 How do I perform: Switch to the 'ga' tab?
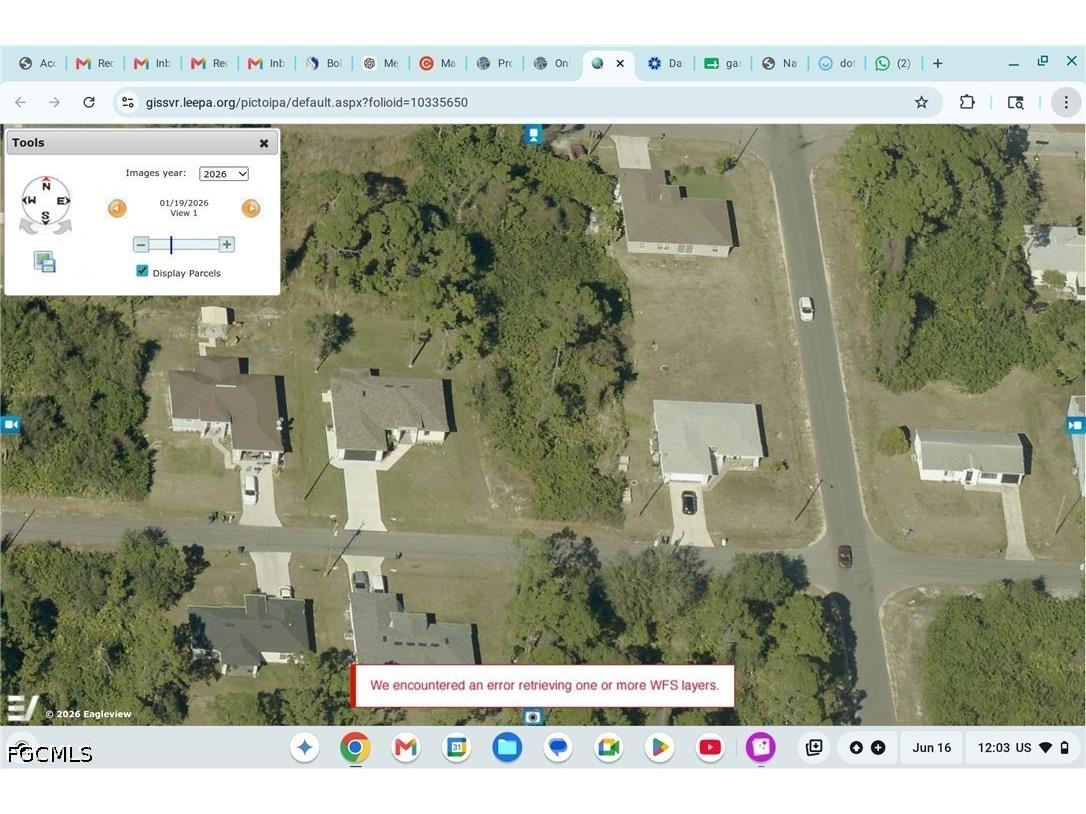(722, 63)
